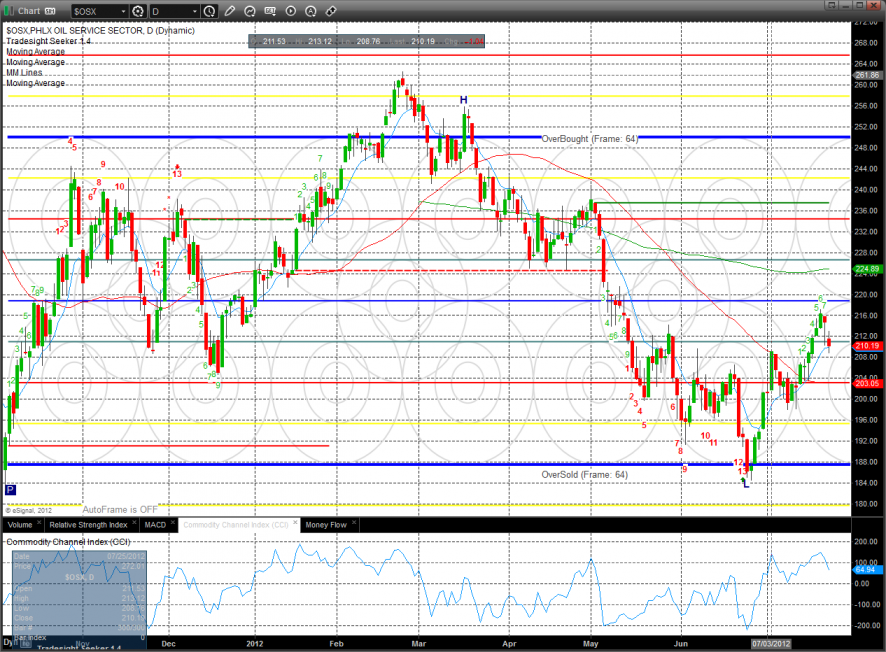Click the circular arrow studies icon
The image size is (886, 652).
tap(250, 11)
